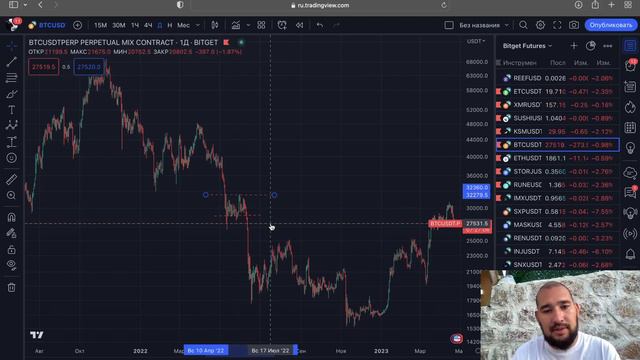Image resolution: width=640 pixels, height=360 pixels.
Task: Toggle stay in drawing mode
Action: pyautogui.click(x=11, y=233)
